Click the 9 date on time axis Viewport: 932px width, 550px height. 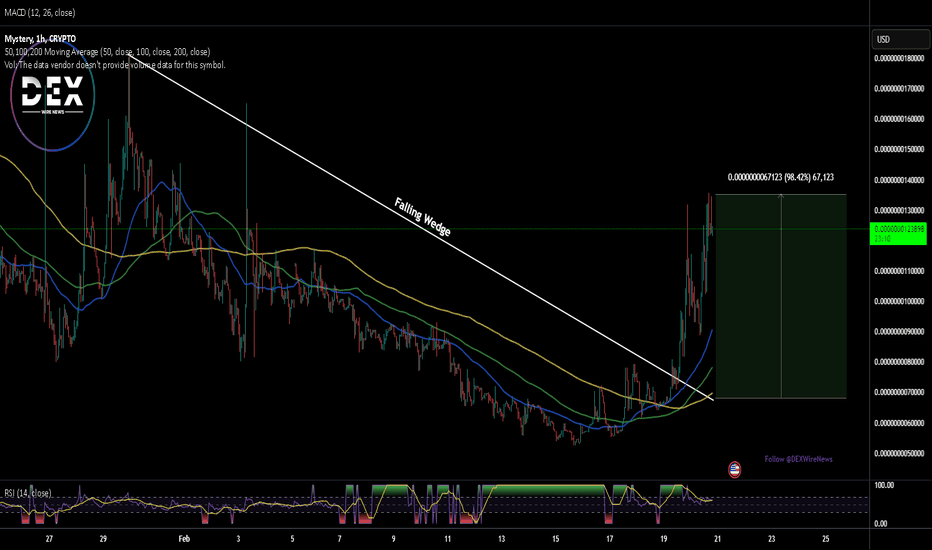[x=393, y=539]
